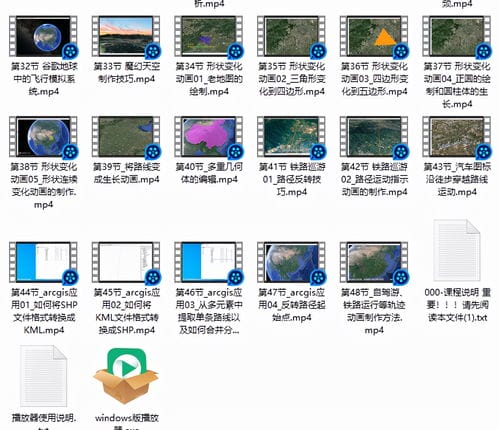Click file name 第43节_汽车图标沿徒步穿越路线运动.mp4

click(x=457, y=179)
